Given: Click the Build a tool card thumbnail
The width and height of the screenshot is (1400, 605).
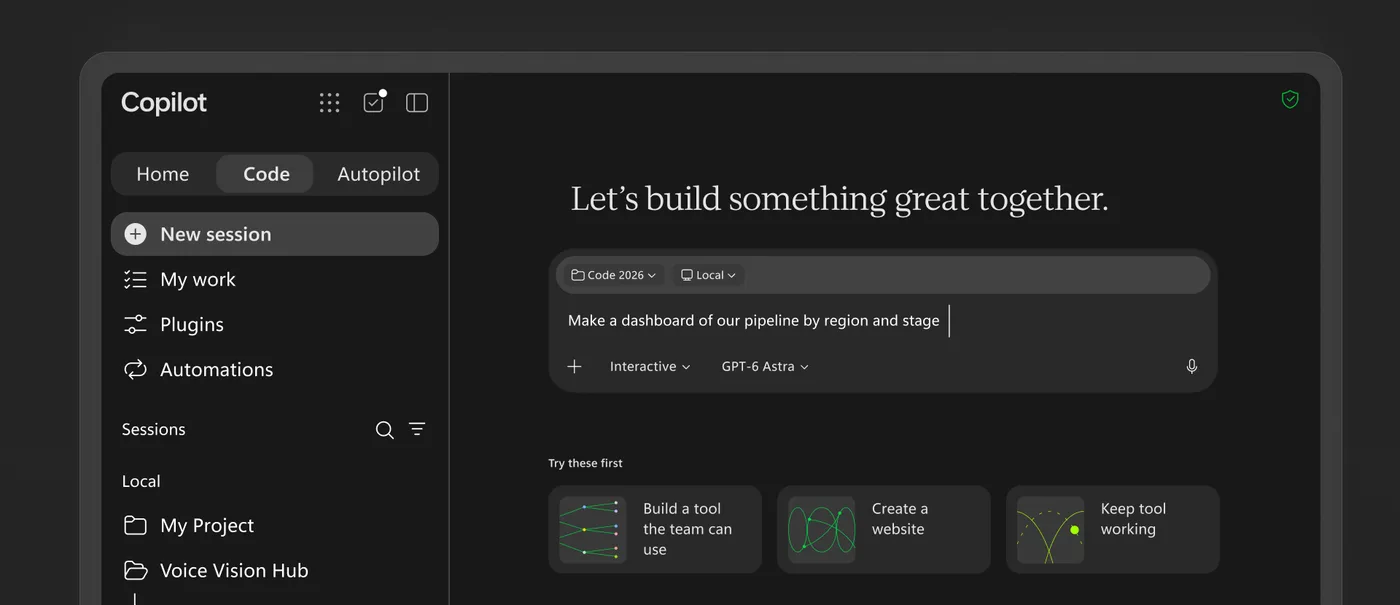Looking at the screenshot, I should point(593,530).
